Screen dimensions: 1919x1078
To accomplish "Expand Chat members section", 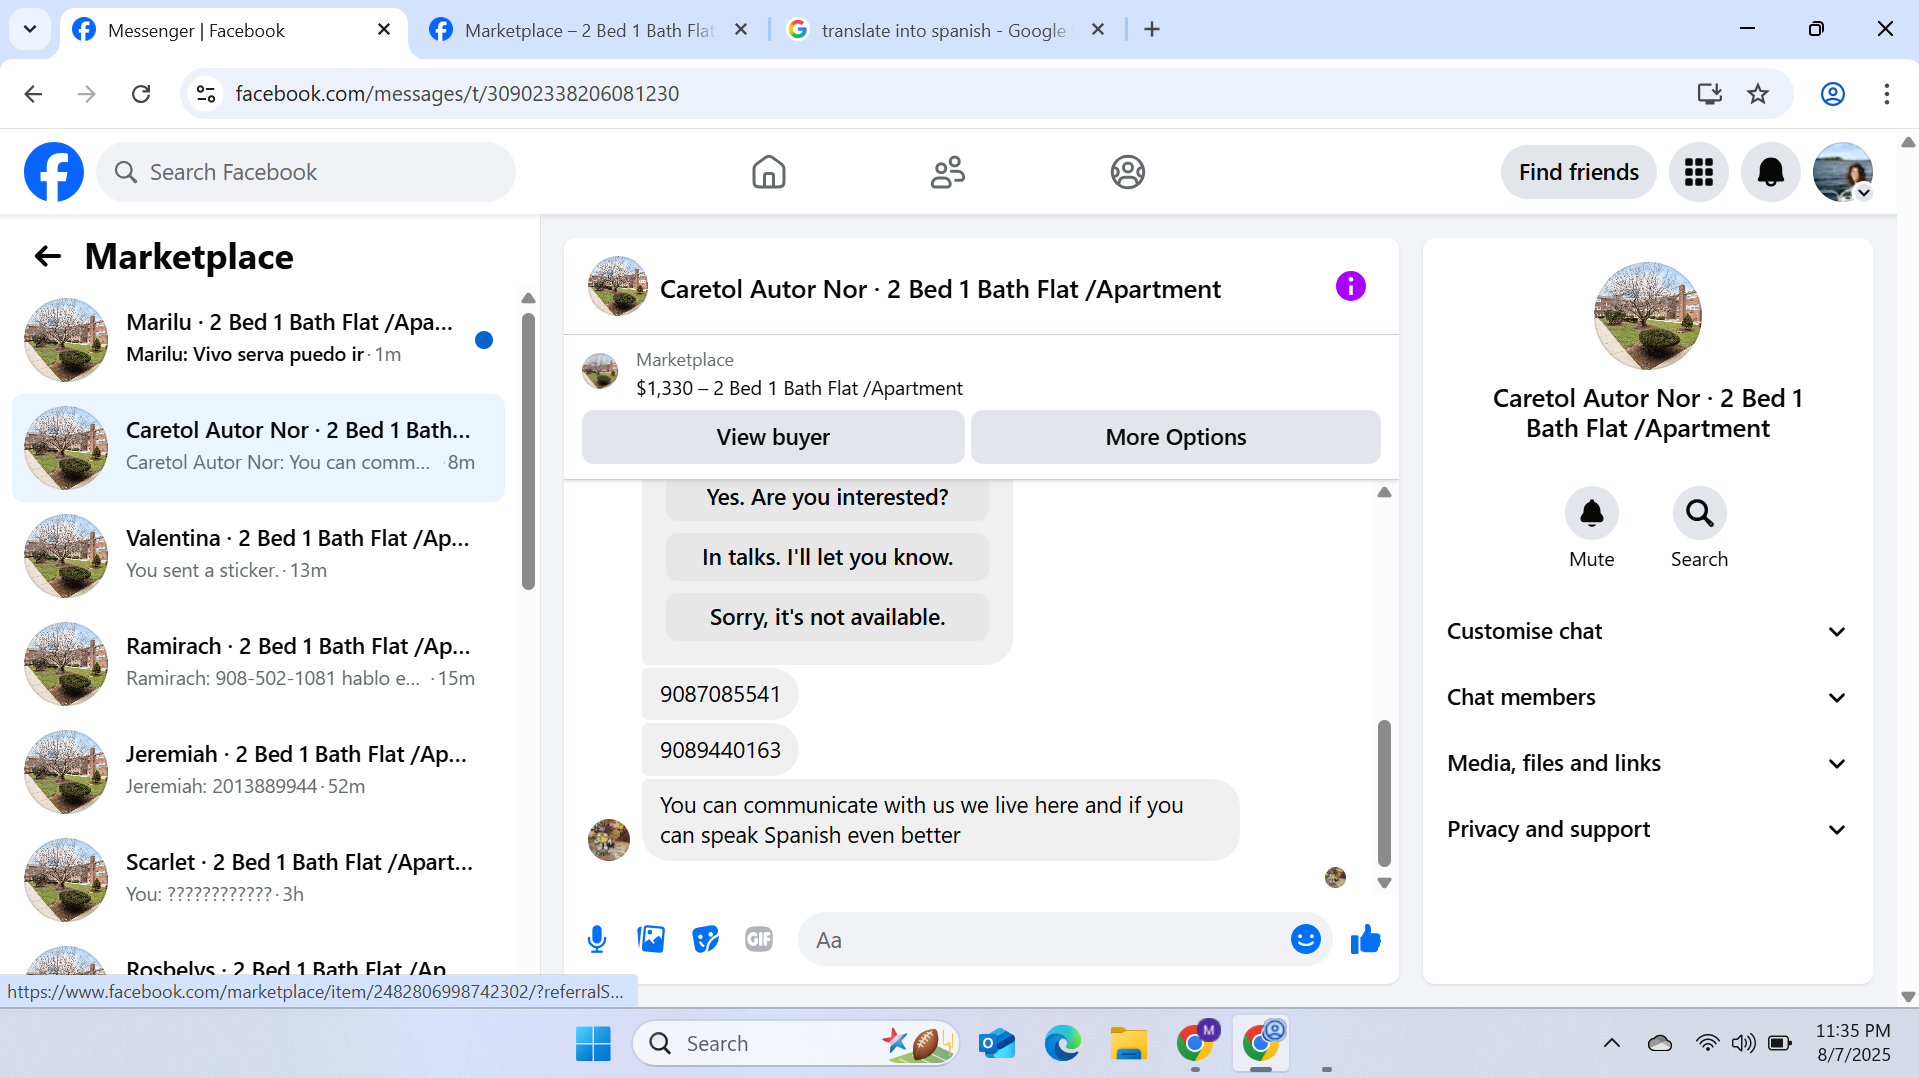I will (1647, 698).
